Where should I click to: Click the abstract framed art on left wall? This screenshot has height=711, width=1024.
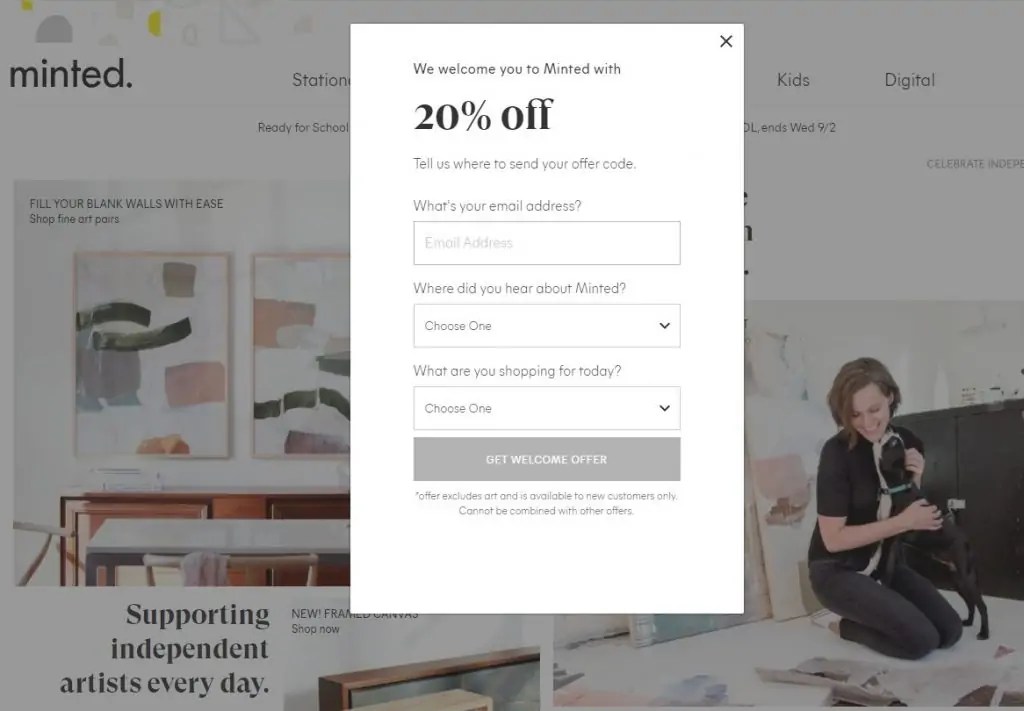(x=152, y=355)
